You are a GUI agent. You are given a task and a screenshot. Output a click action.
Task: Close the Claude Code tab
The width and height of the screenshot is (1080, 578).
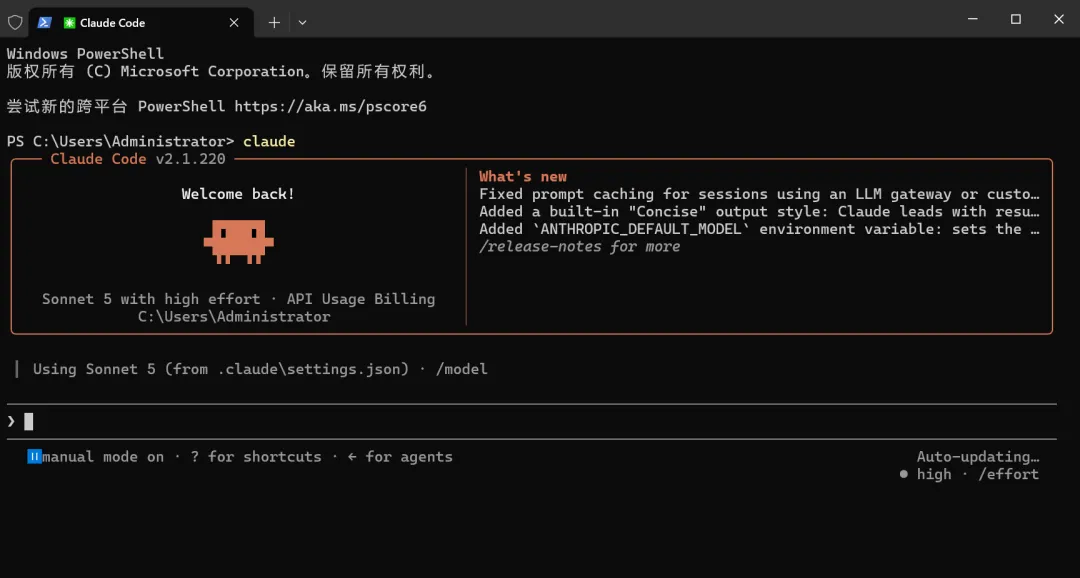click(234, 23)
